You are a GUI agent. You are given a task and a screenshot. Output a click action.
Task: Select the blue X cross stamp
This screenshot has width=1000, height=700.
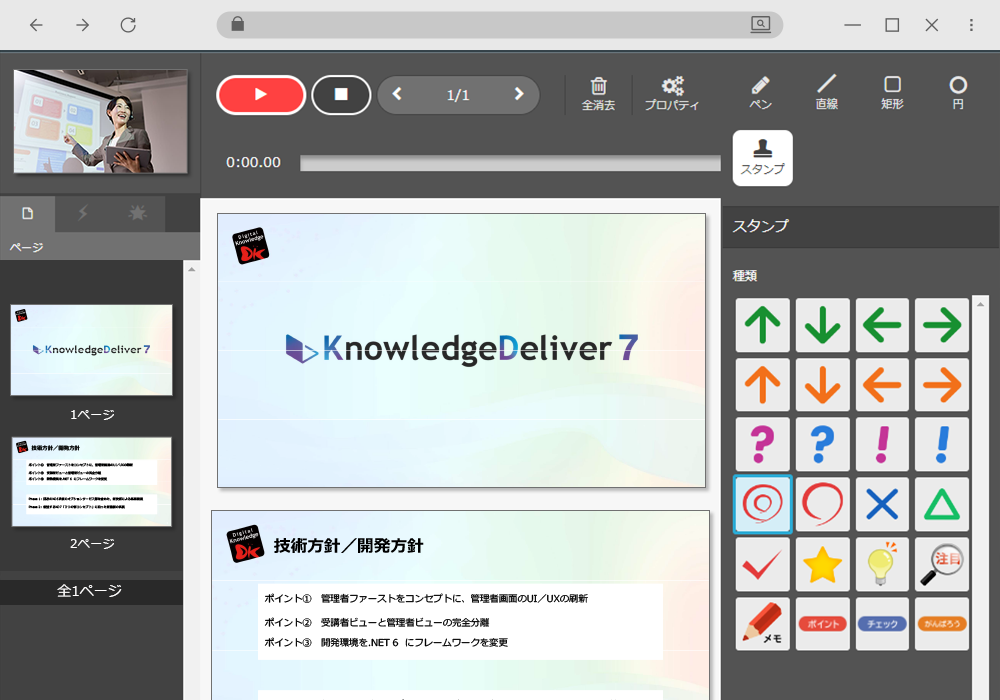882,504
